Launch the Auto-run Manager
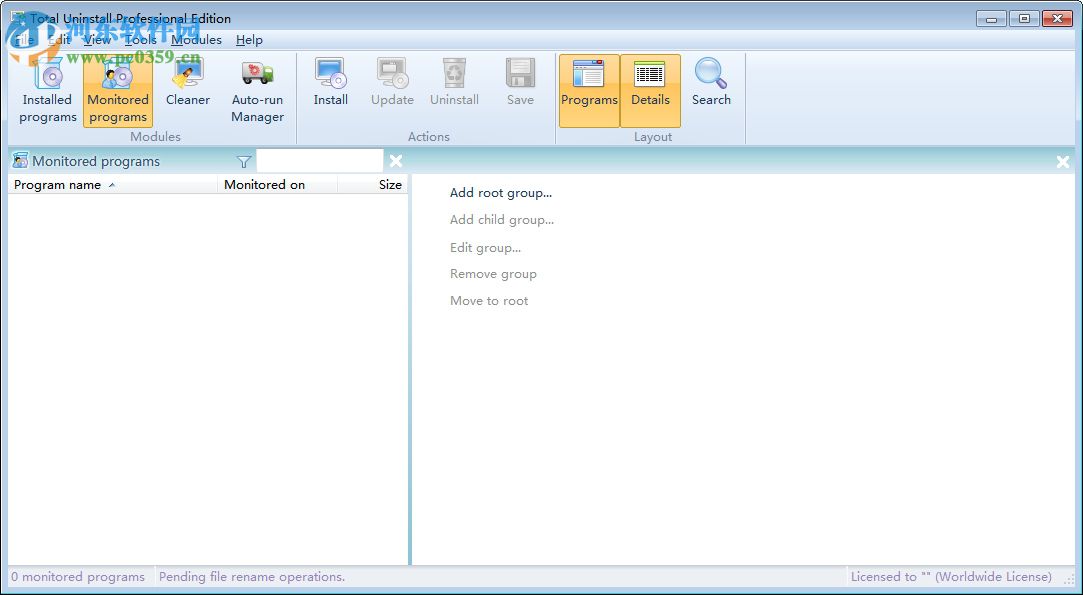This screenshot has height=595, width=1083. coord(258,90)
